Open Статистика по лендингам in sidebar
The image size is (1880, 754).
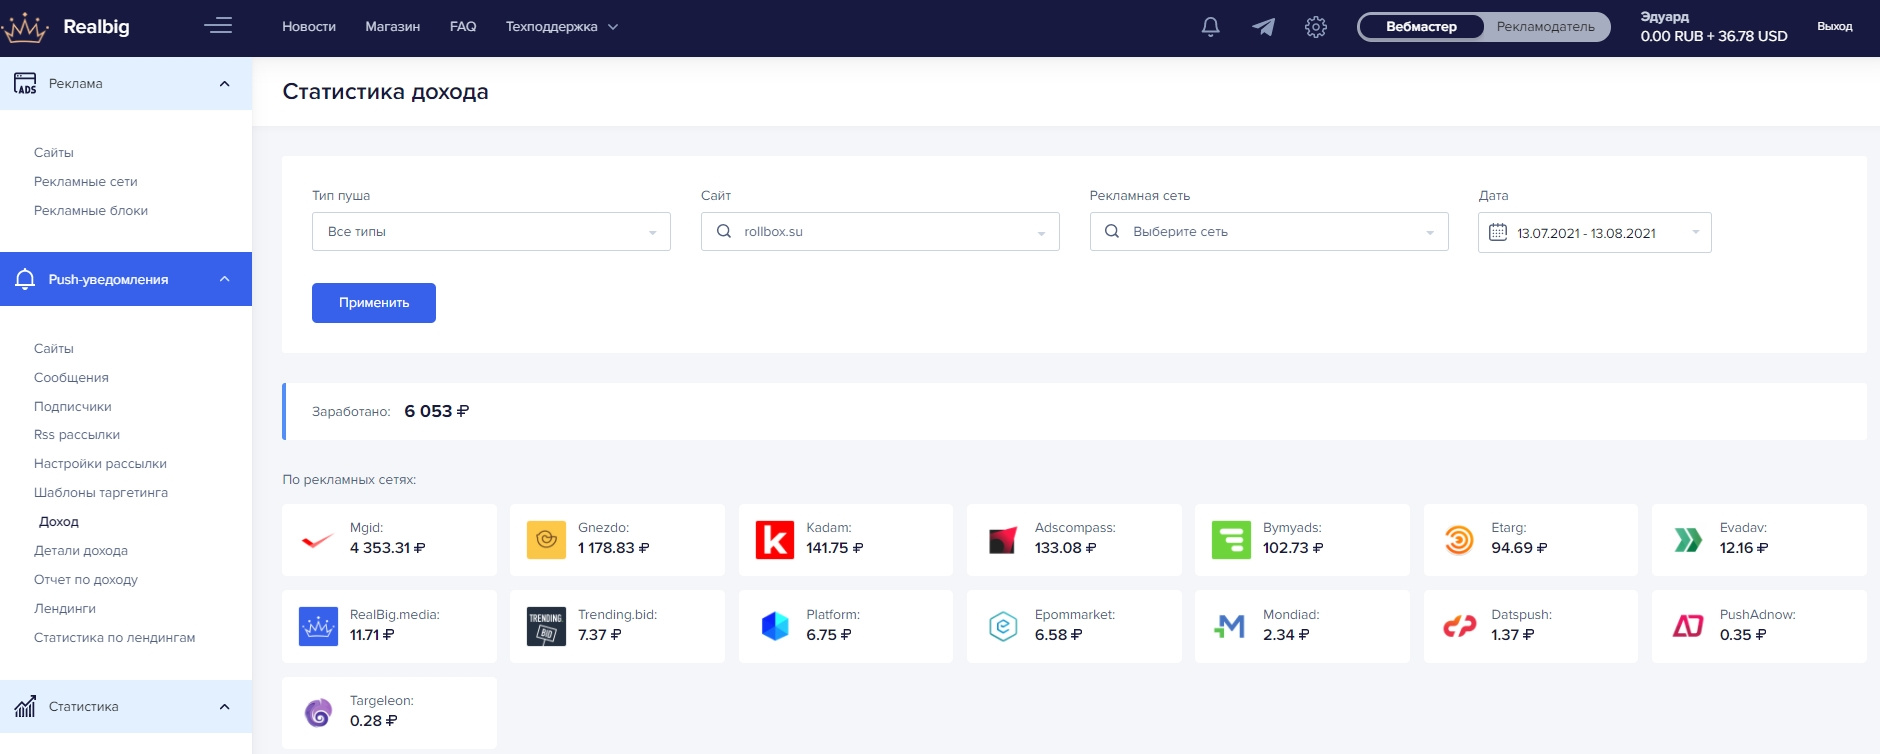coord(115,637)
